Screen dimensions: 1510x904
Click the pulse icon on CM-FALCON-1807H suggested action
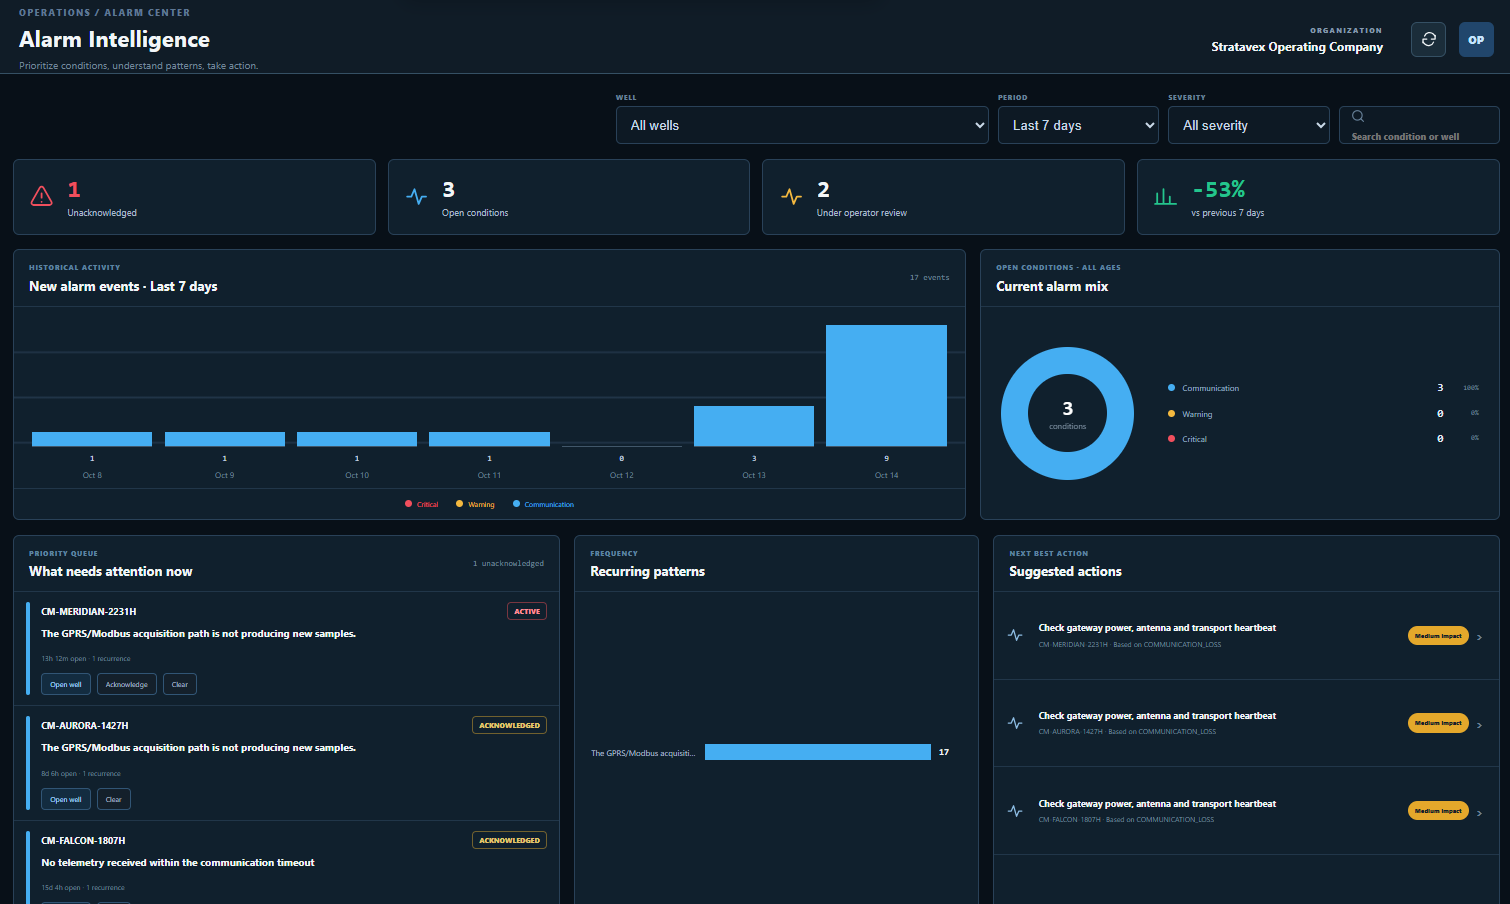[1015, 811]
